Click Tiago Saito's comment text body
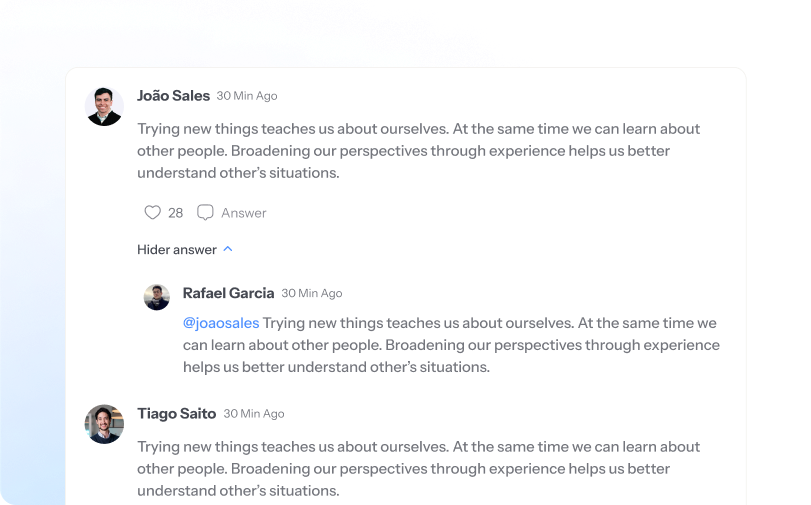 click(x=418, y=469)
